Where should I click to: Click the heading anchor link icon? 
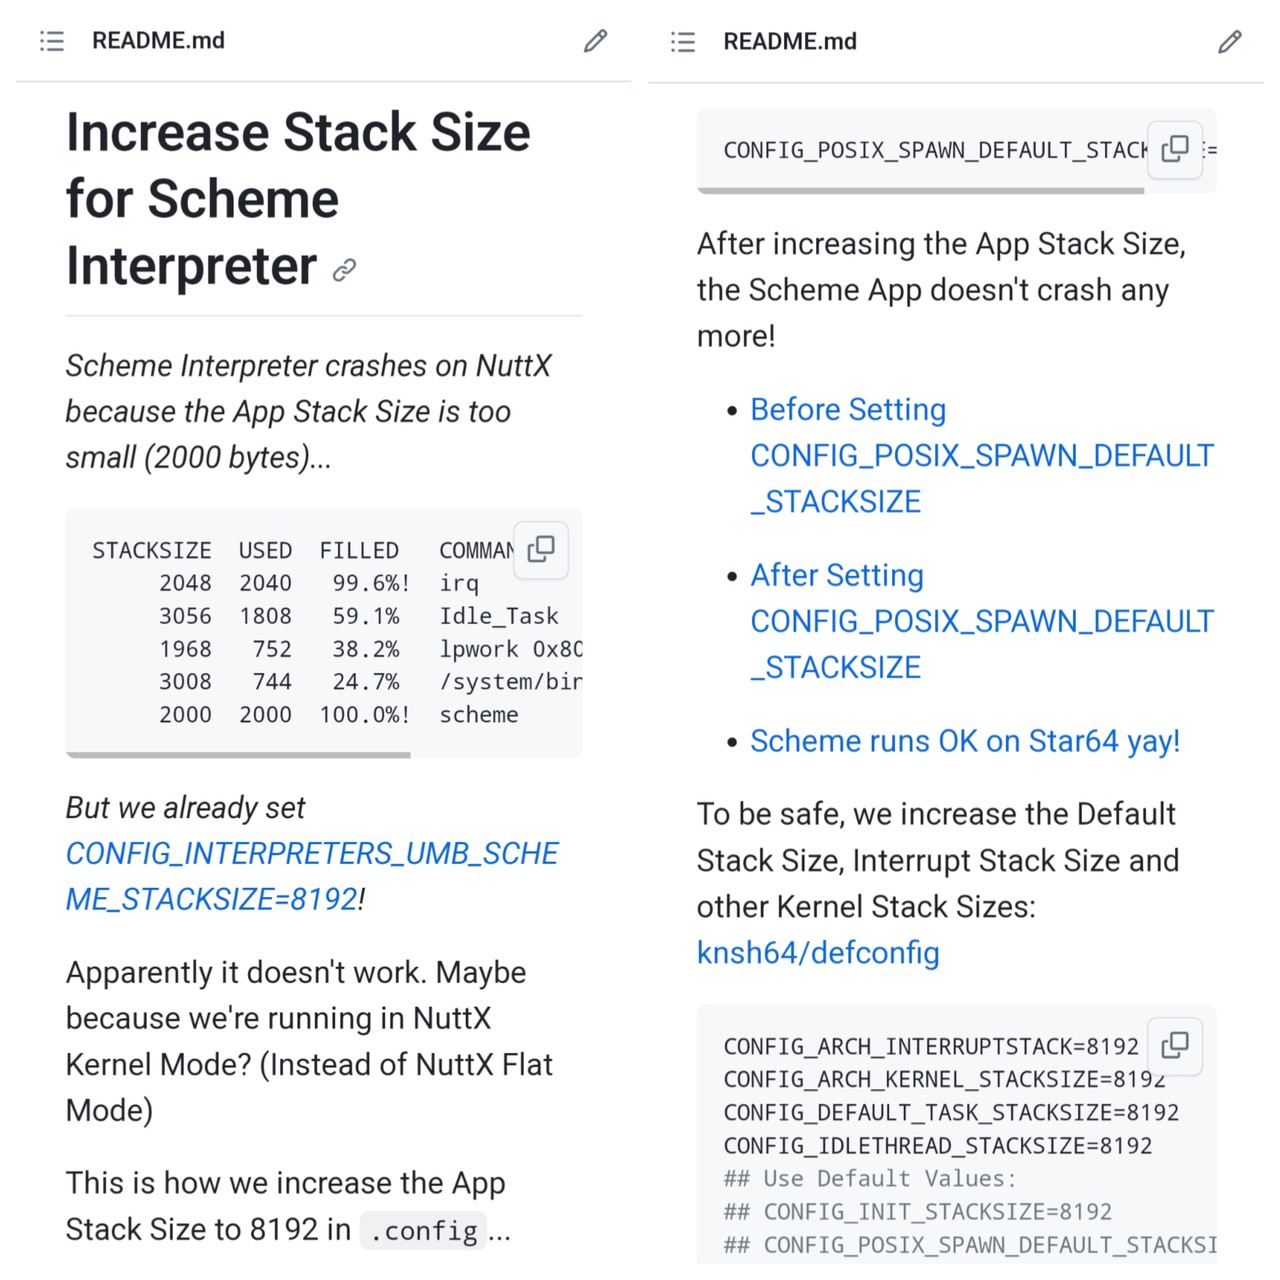pyautogui.click(x=345, y=270)
